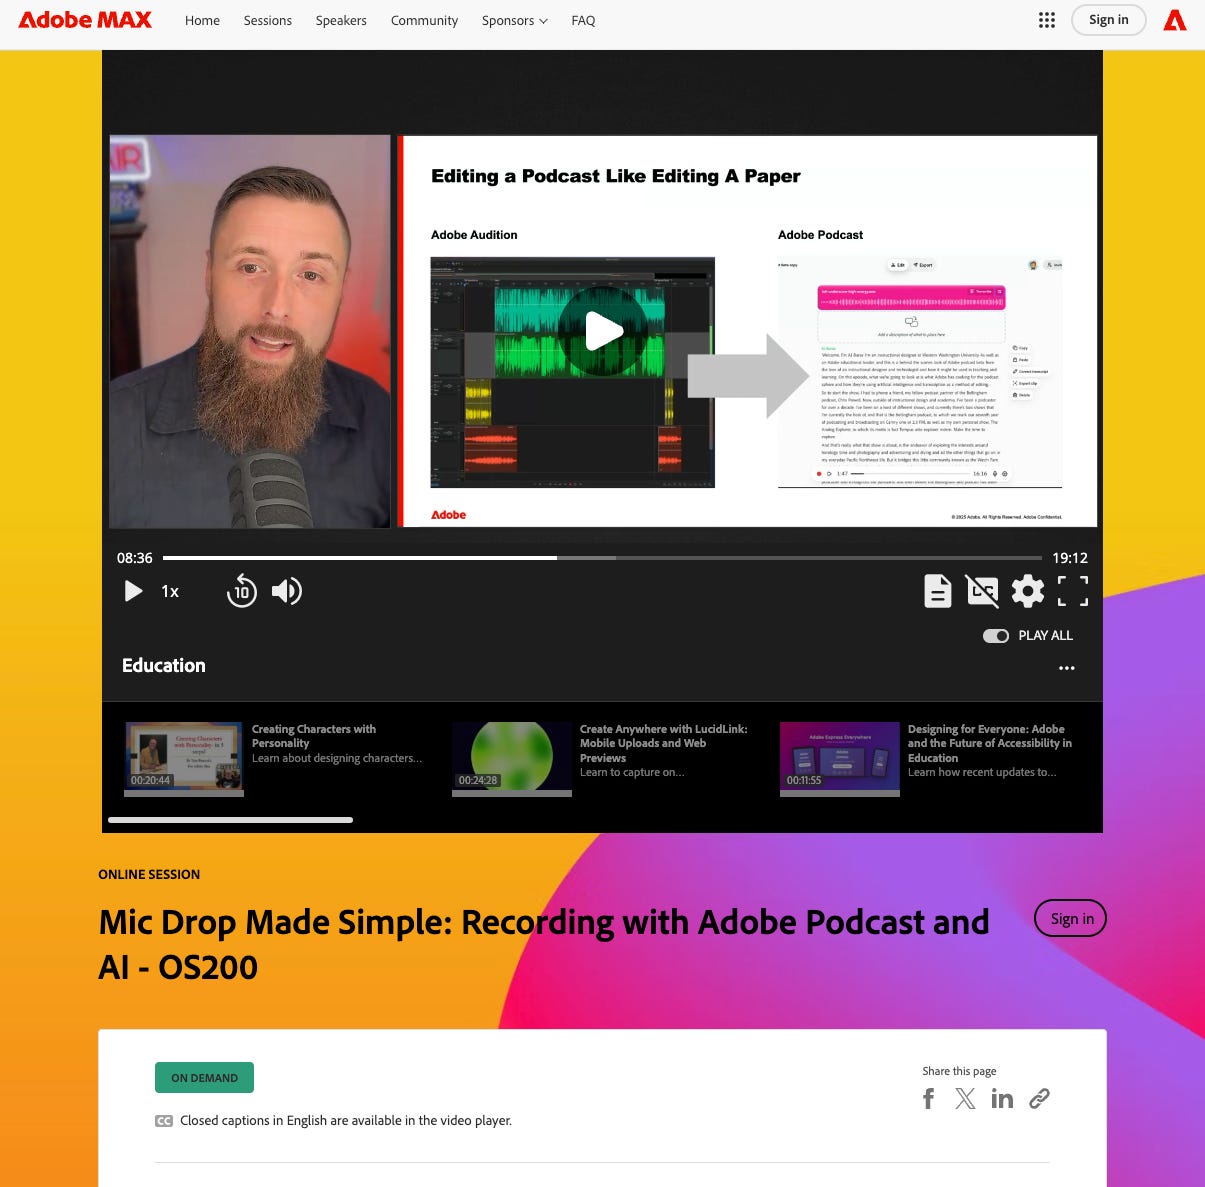Open the transcript document icon
Screen dimensions: 1205x1187
click(x=937, y=591)
